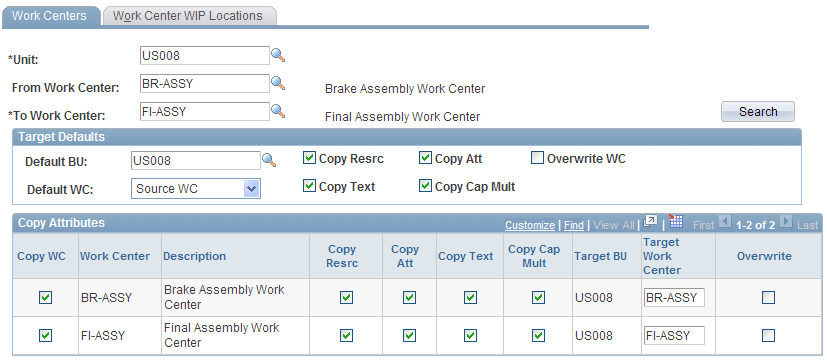The image size is (827, 363).
Task: Sort by Copy Cap Mult column header
Action: coord(534,256)
